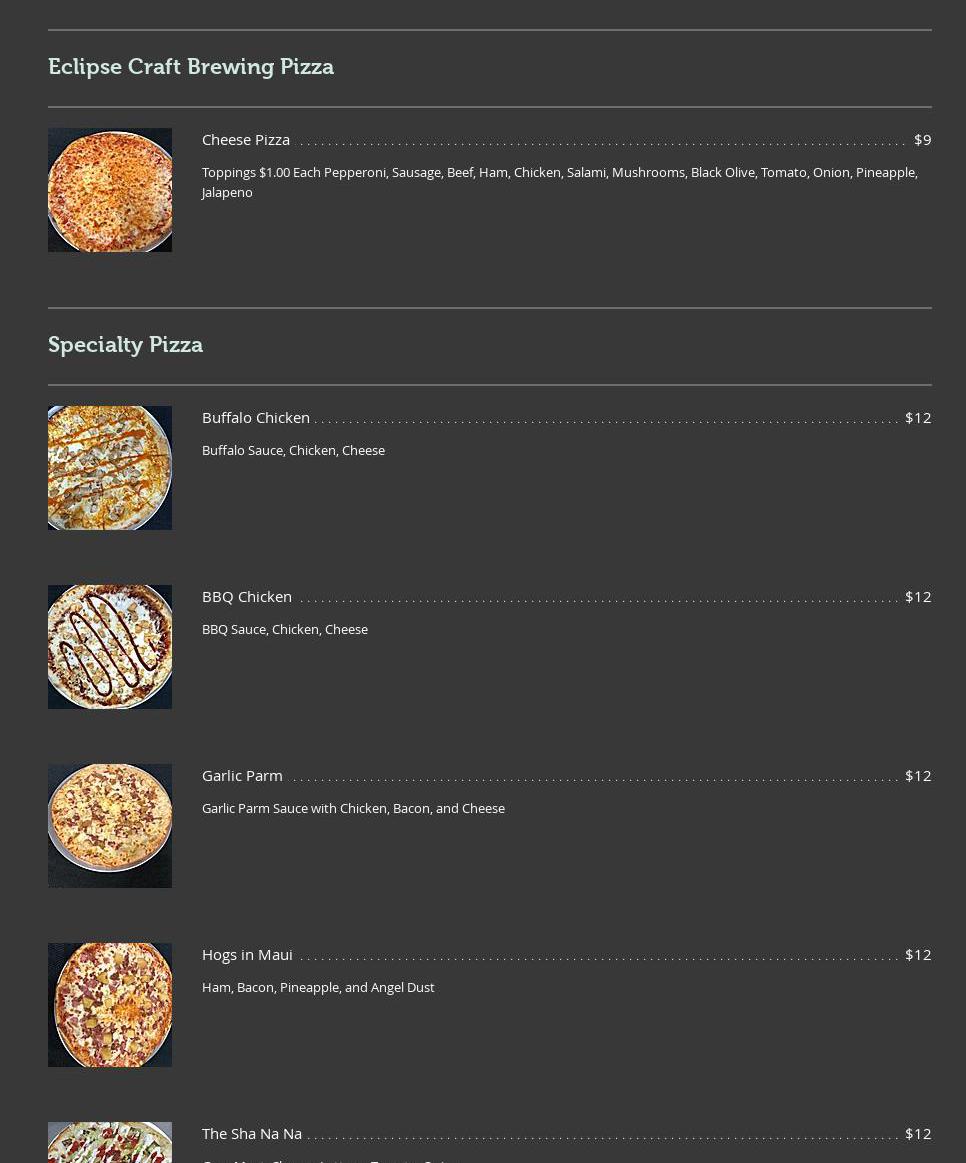
Task: Click the Cheese Pizza thumbnail image
Action: point(110,190)
